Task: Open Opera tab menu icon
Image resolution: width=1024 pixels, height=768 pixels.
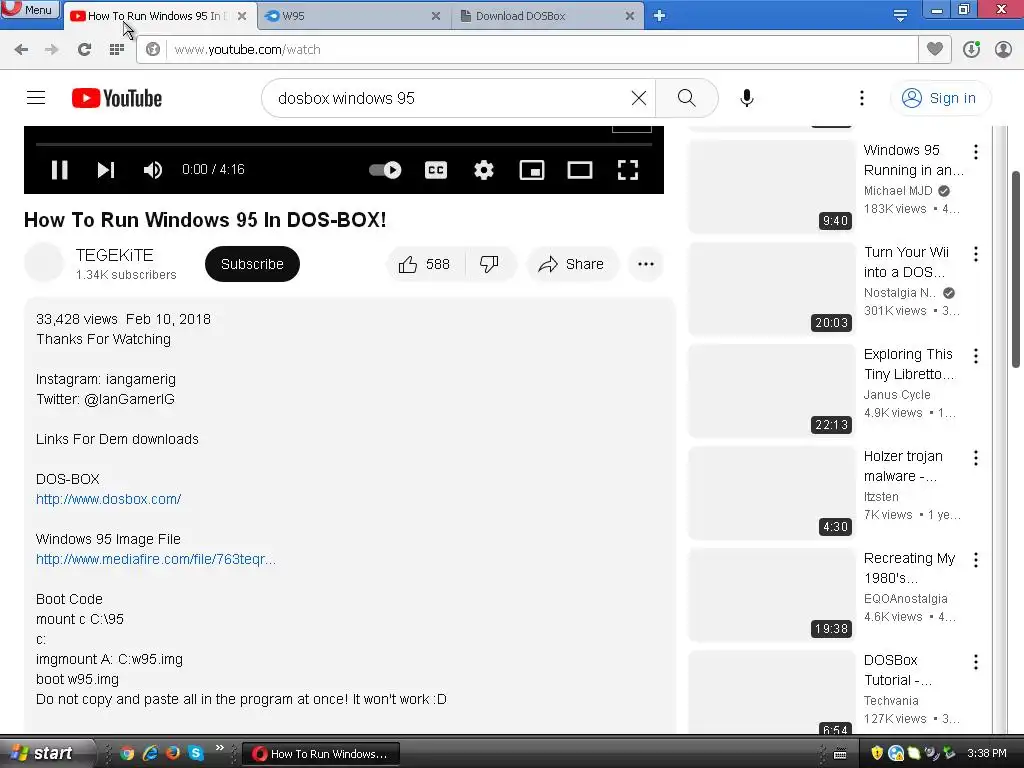Action: click(x=901, y=15)
